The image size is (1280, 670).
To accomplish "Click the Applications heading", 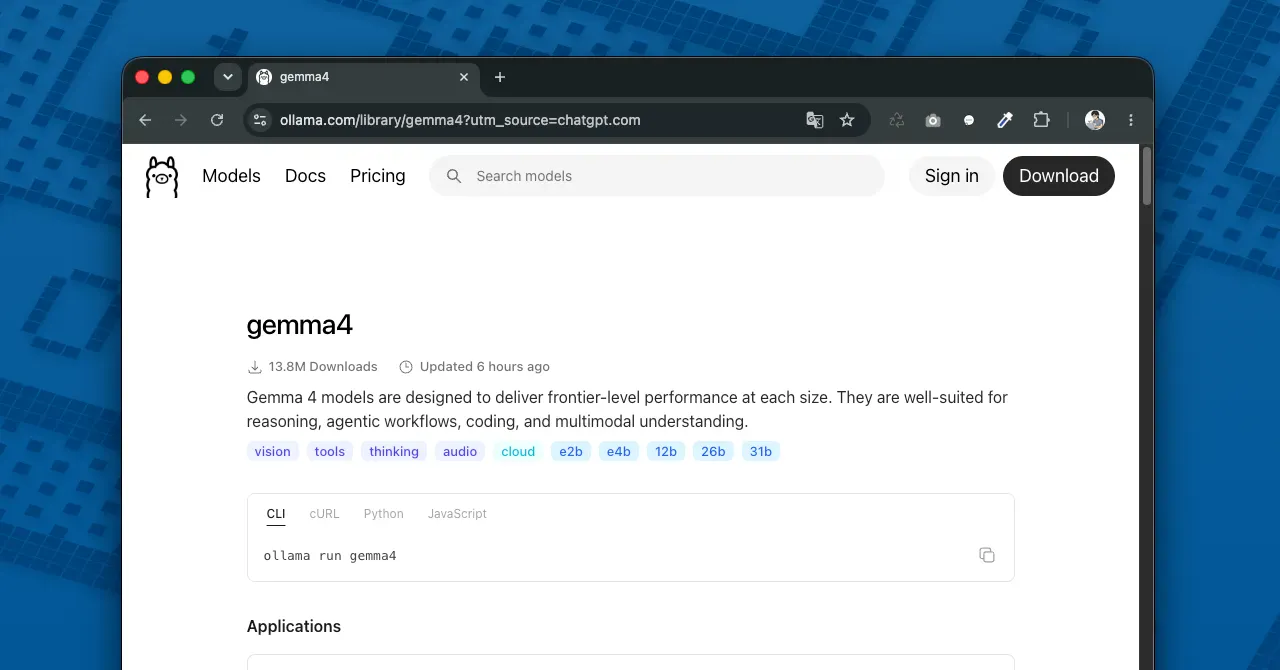I will pos(294,627).
